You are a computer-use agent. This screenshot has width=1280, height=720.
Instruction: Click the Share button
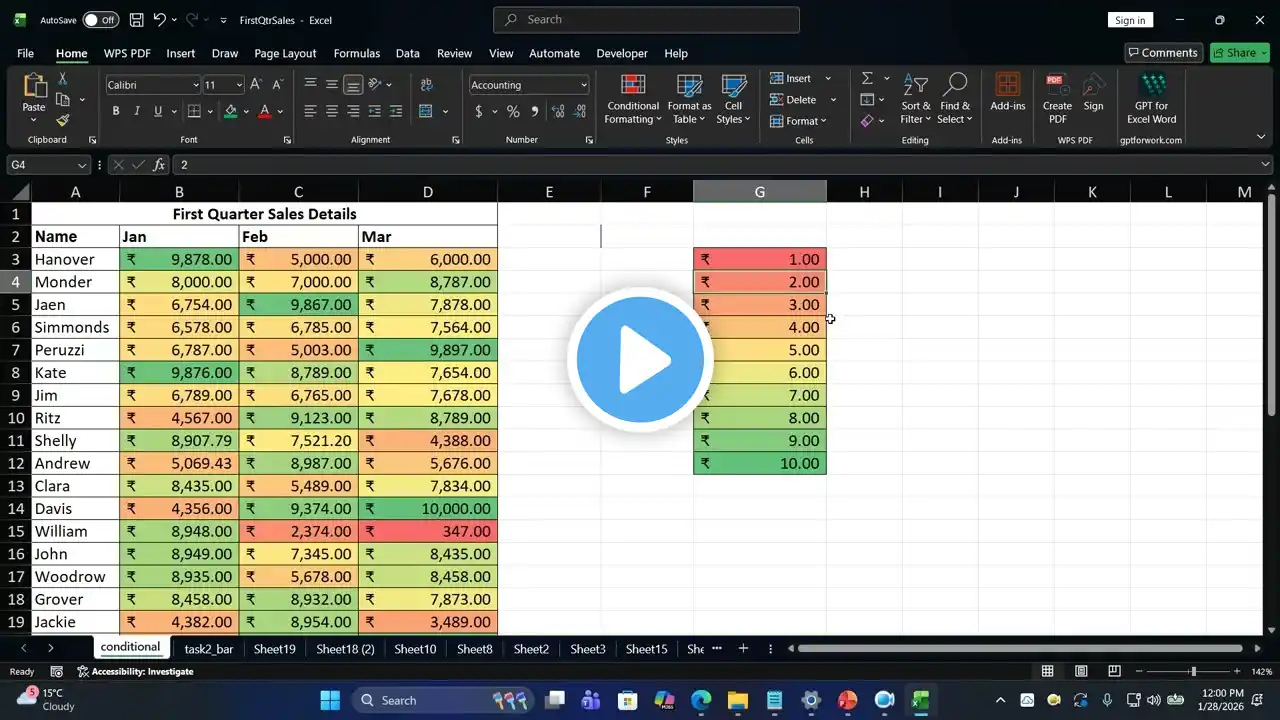click(1240, 53)
